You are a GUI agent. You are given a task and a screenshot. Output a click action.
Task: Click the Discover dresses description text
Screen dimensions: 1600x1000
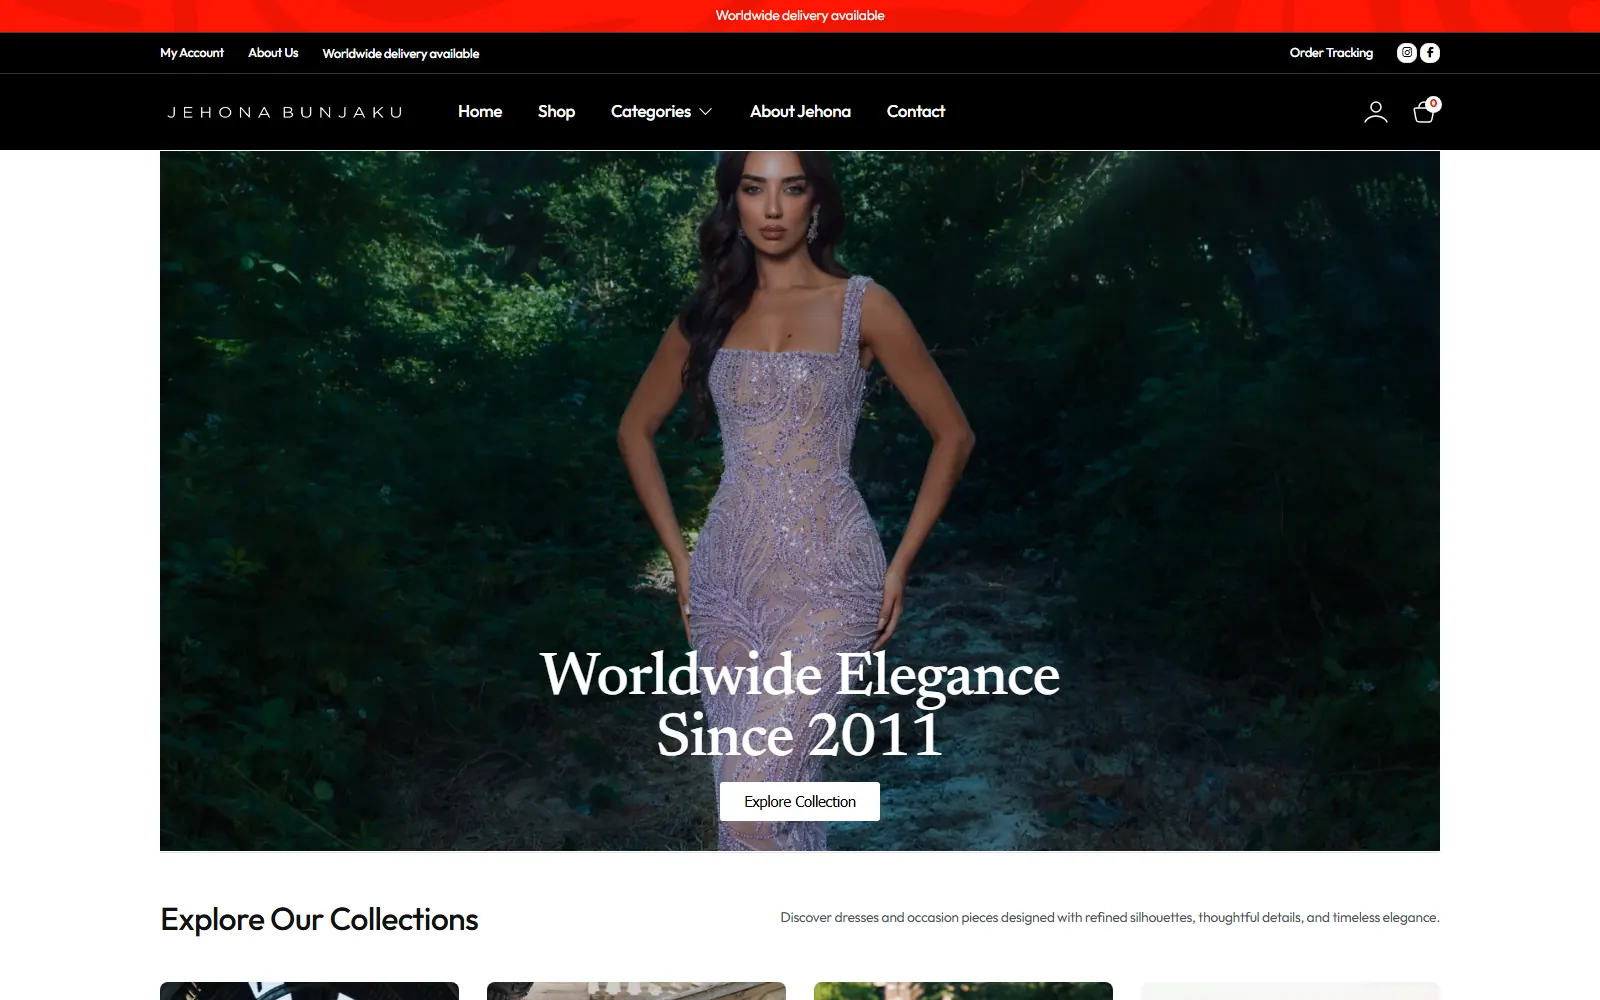(1110, 917)
